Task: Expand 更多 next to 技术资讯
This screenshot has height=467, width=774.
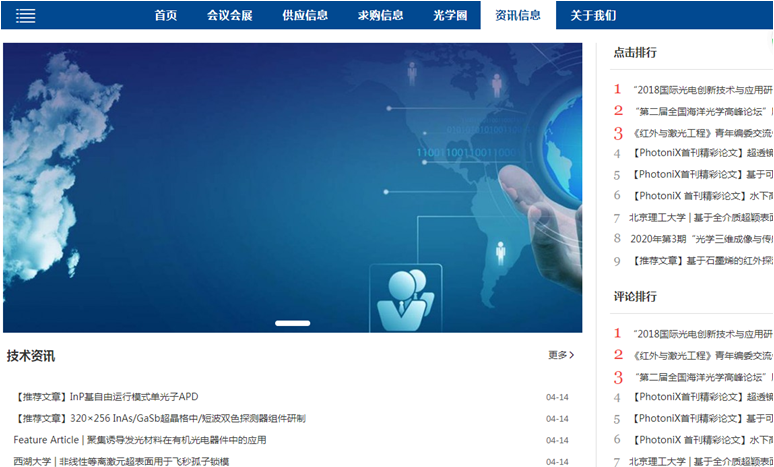Action: coord(560,355)
